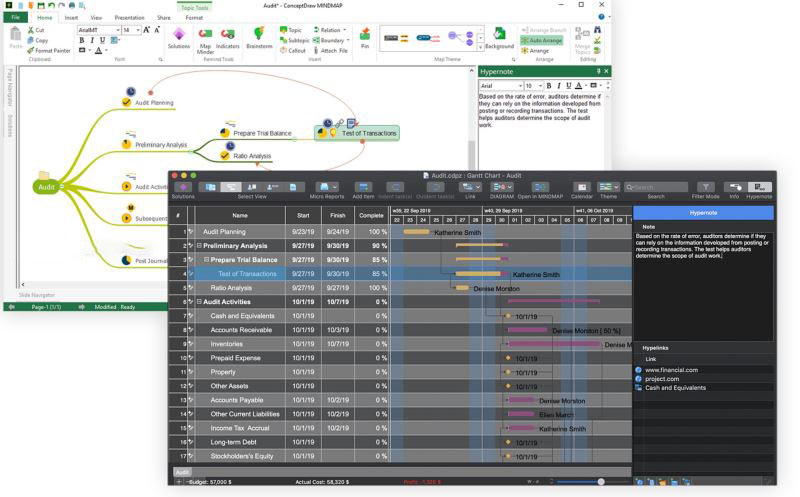Open the ArialMT font name dropdown
The height and width of the screenshot is (497, 800).
(117, 30)
